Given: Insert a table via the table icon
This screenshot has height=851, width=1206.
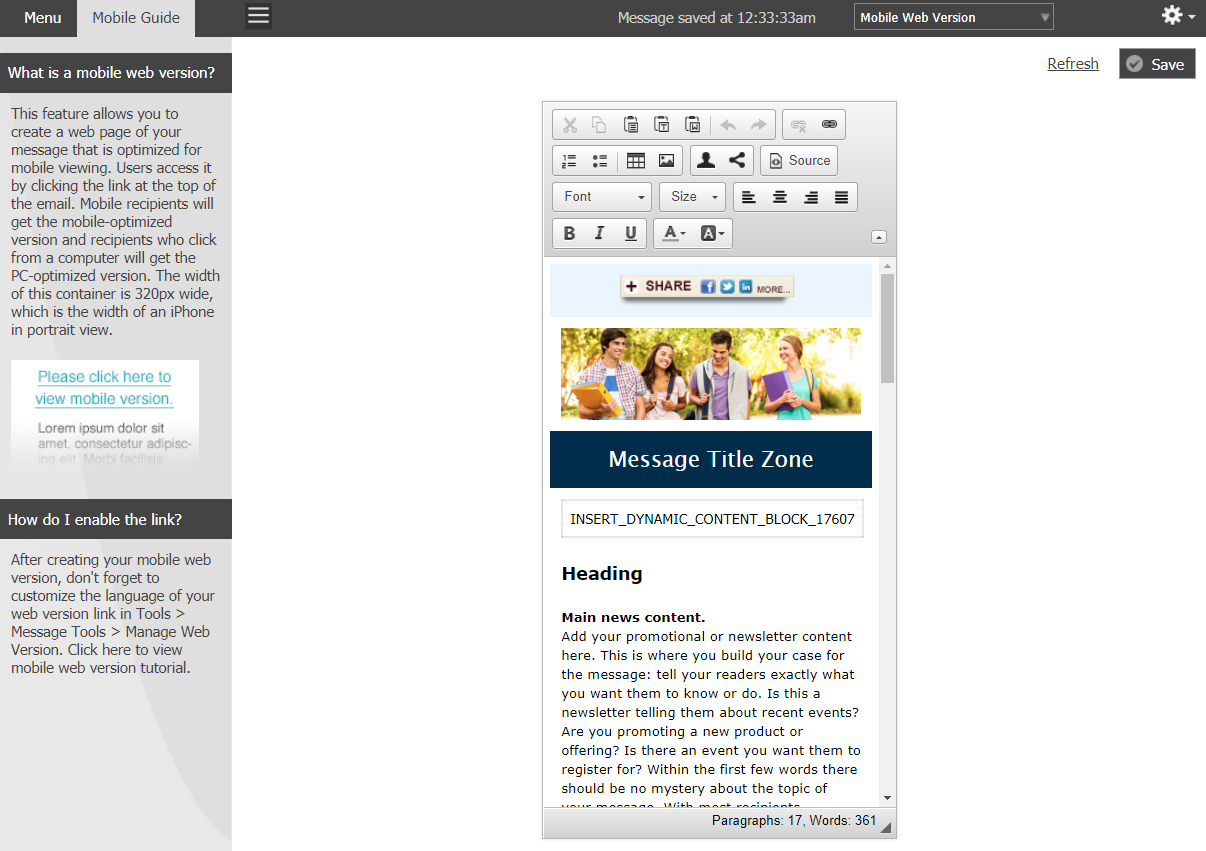Looking at the screenshot, I should click(x=635, y=160).
